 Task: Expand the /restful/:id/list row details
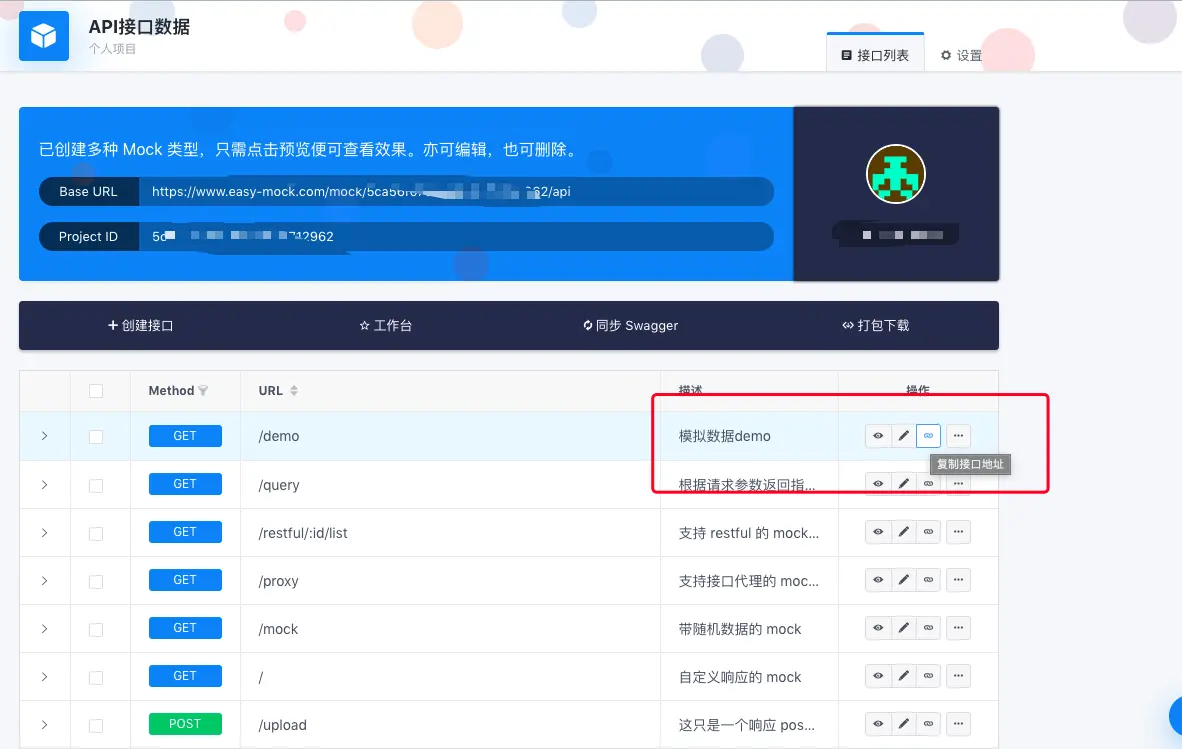click(44, 533)
